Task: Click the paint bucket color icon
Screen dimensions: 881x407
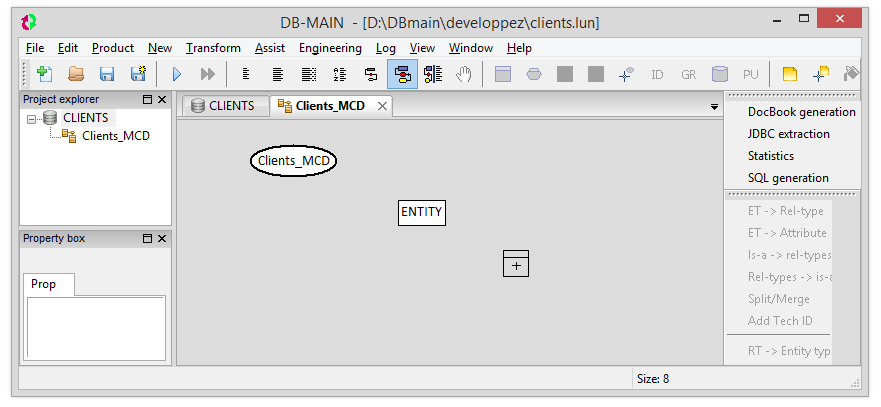Action: [852, 74]
